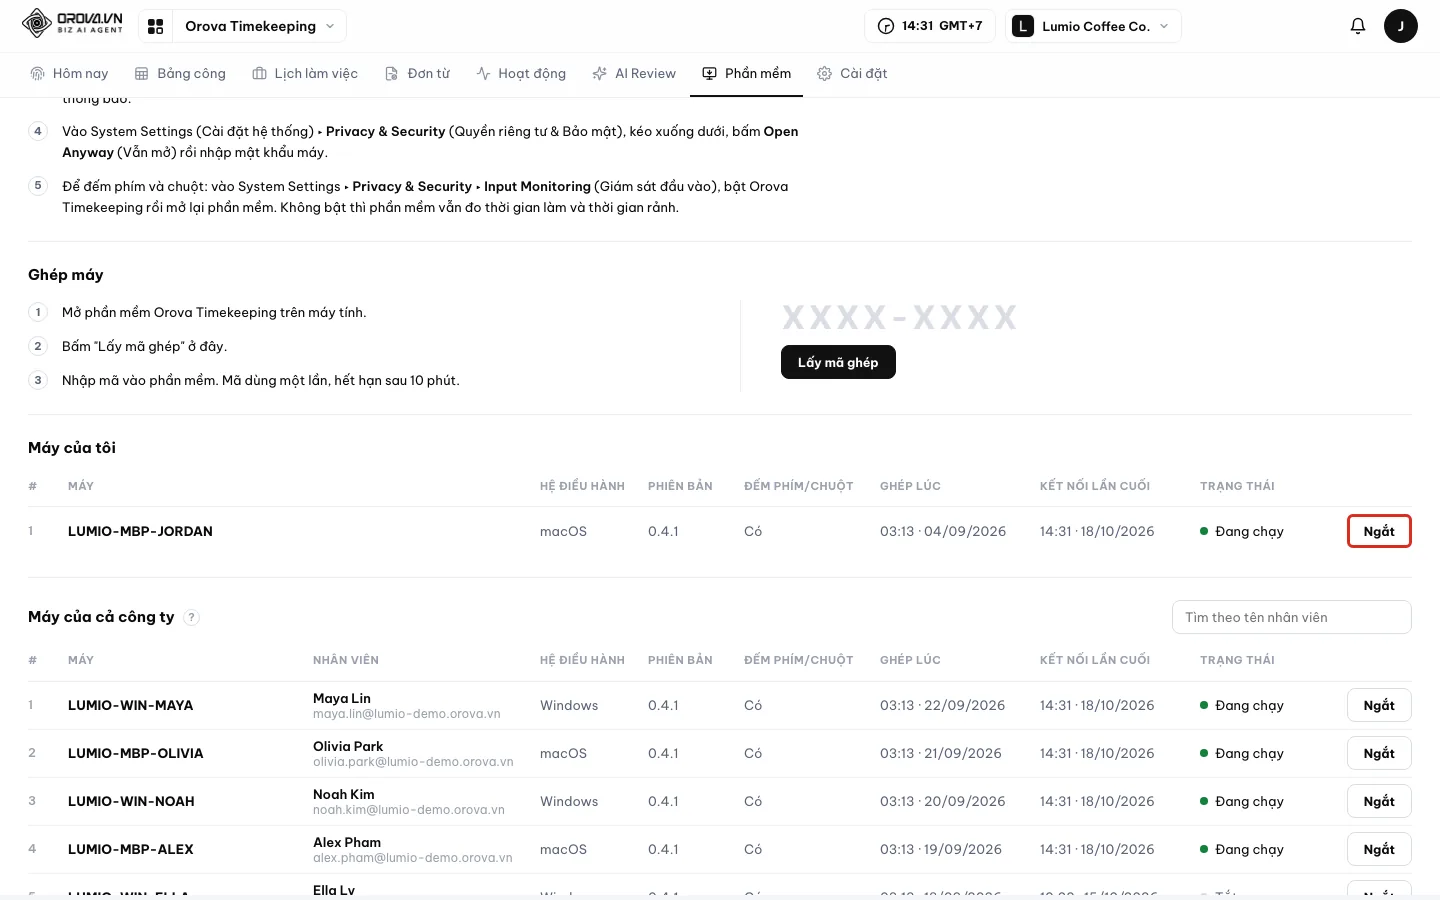Viewport: 1440px width, 900px height.
Task: Click the XXXX-XXXX pairing code placeholder
Action: coord(899,318)
